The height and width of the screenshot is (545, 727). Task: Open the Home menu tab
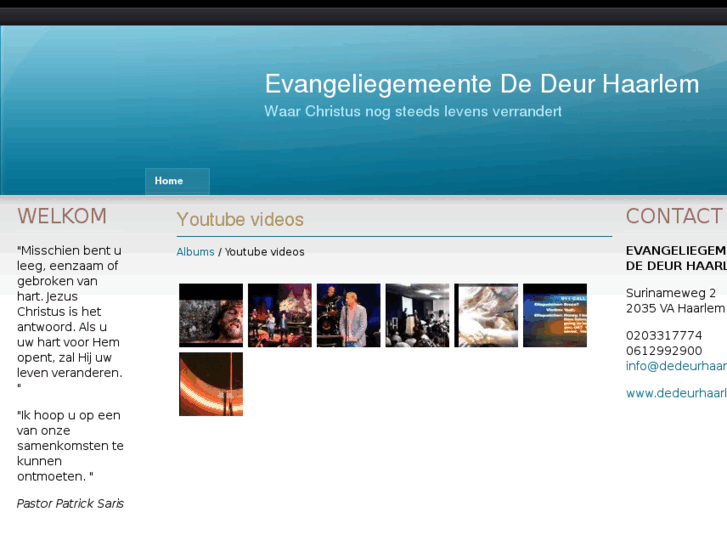[177, 181]
